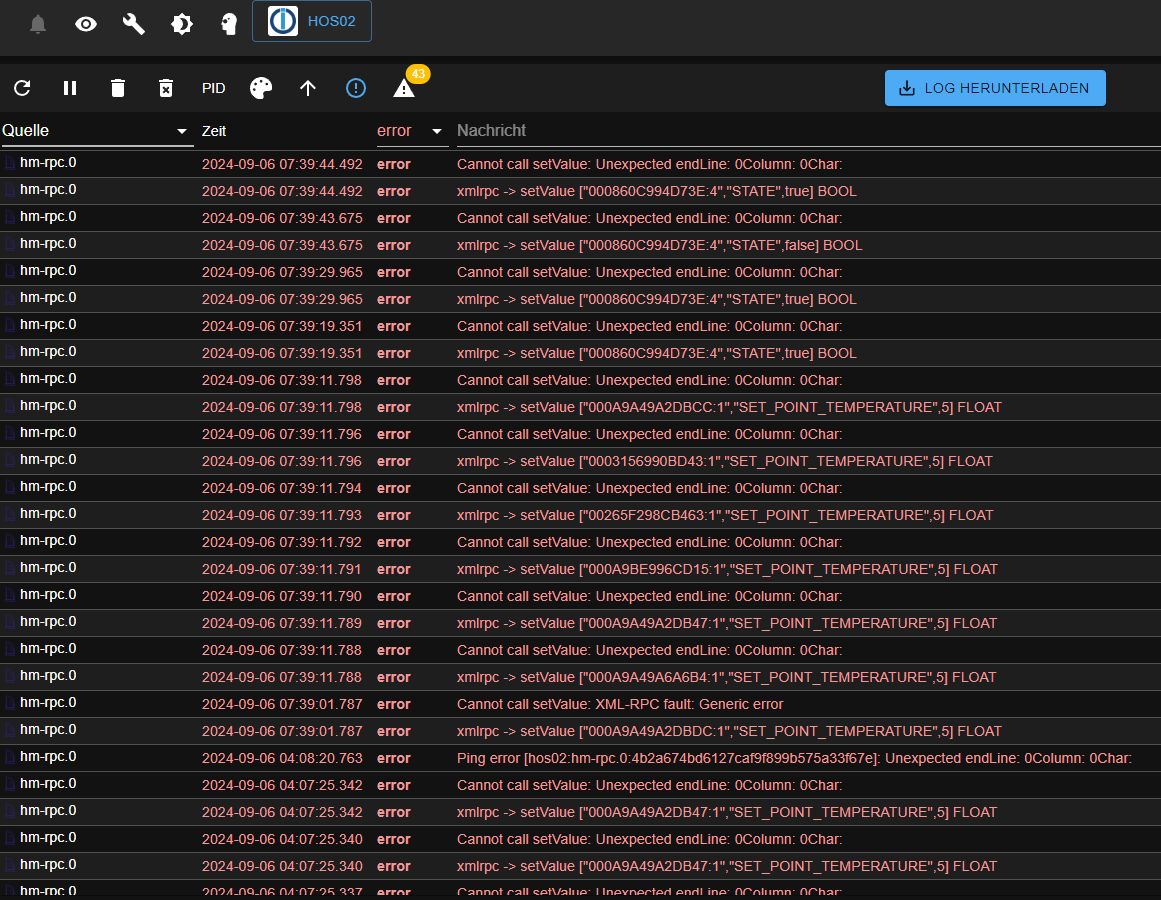
Task: Click the color palette icon
Action: [260, 88]
